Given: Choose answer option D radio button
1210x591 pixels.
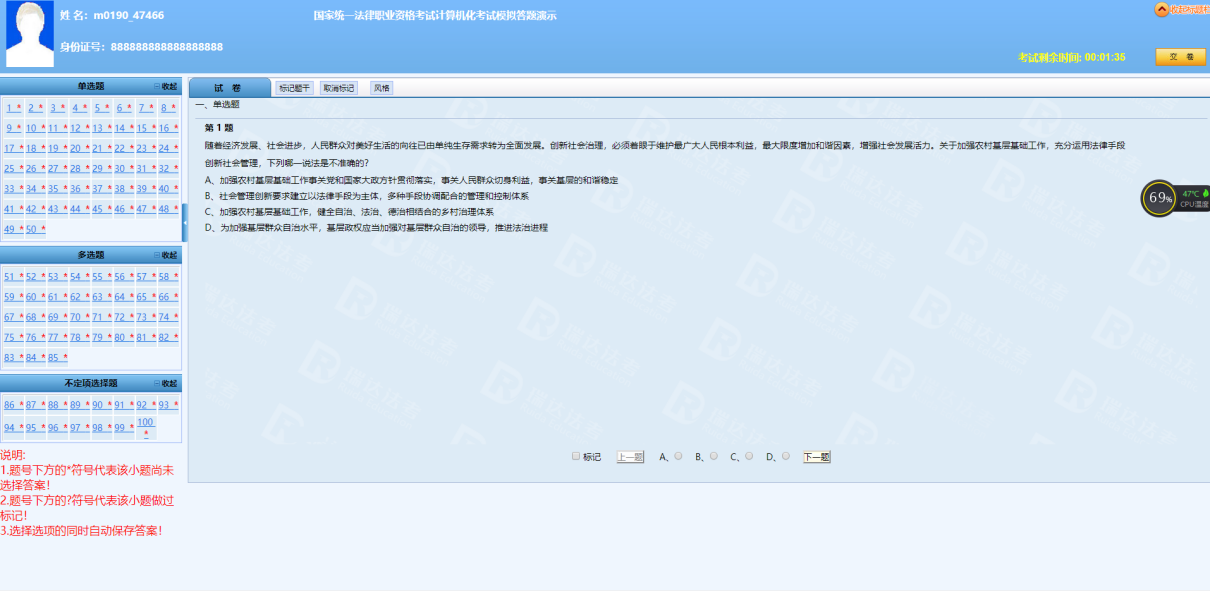Looking at the screenshot, I should [785, 456].
